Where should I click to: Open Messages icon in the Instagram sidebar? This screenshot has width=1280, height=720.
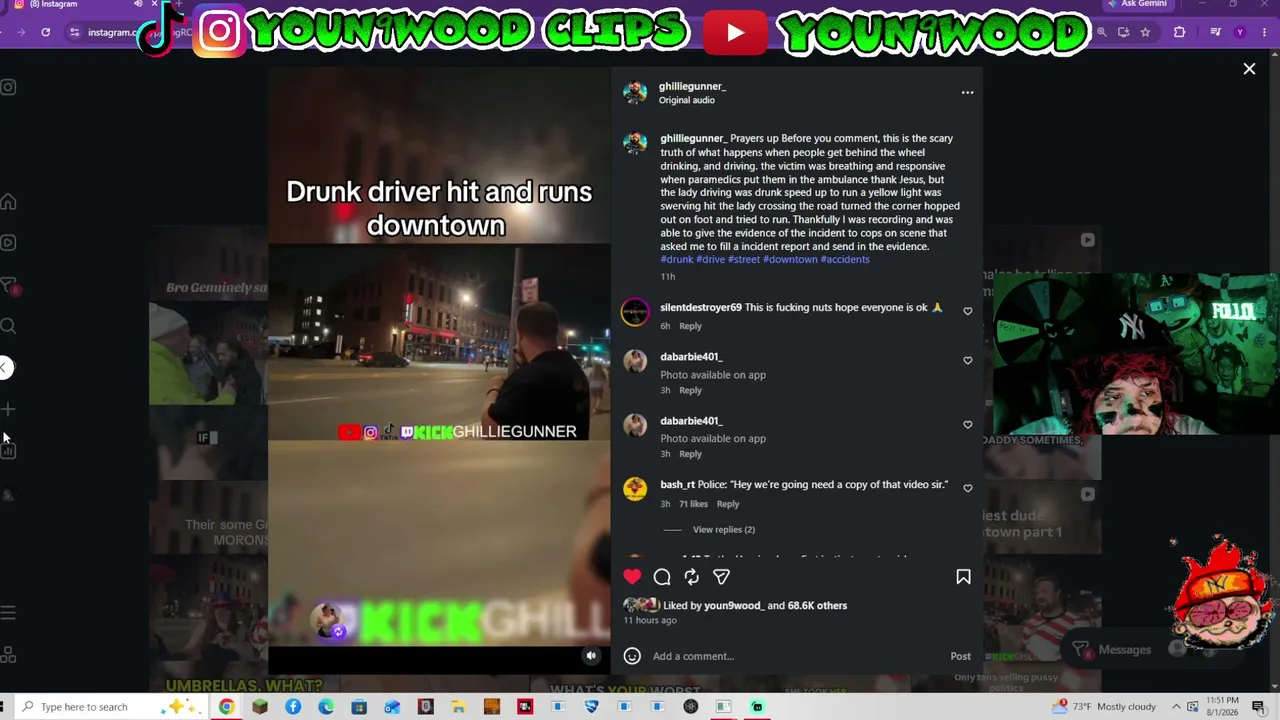coord(8,286)
